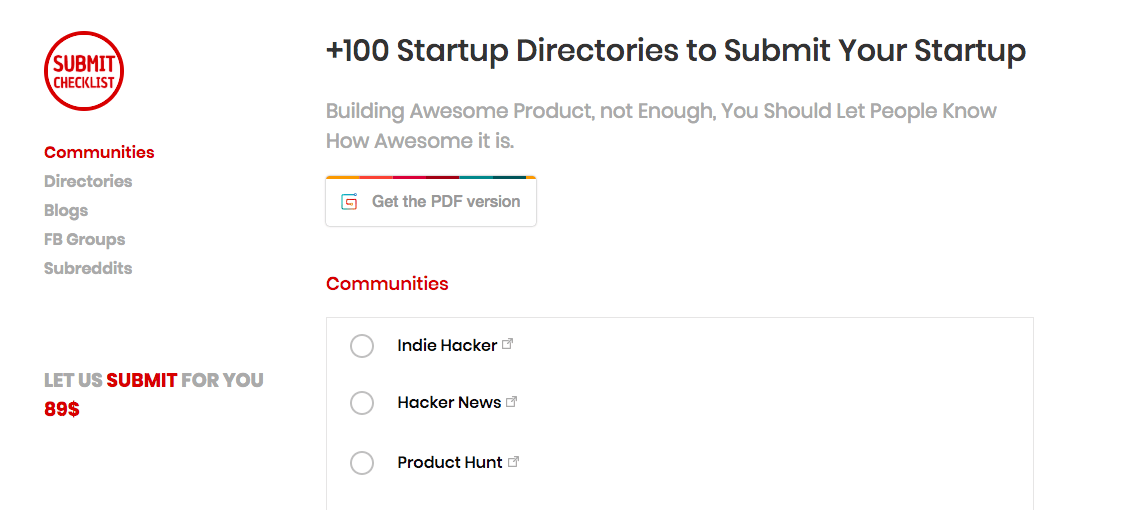Mark Hacker News as submitted

362,403
